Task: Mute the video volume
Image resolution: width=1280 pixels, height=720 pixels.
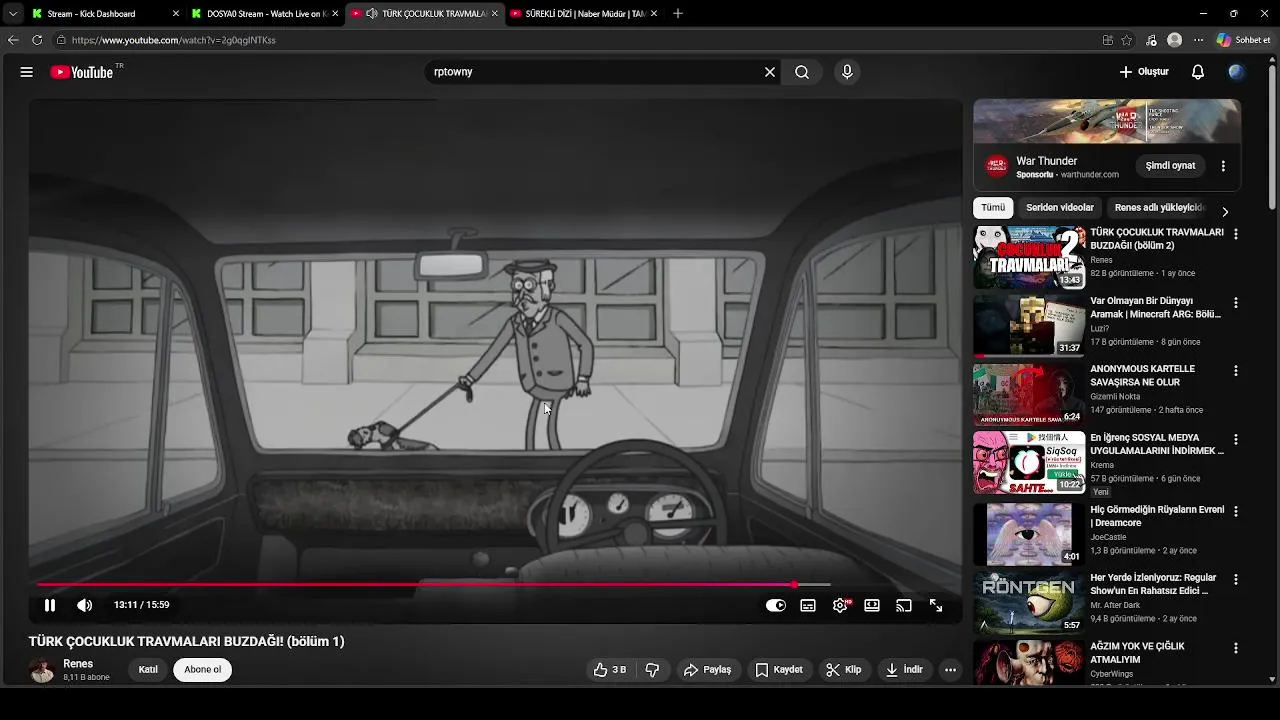Action: [85, 605]
